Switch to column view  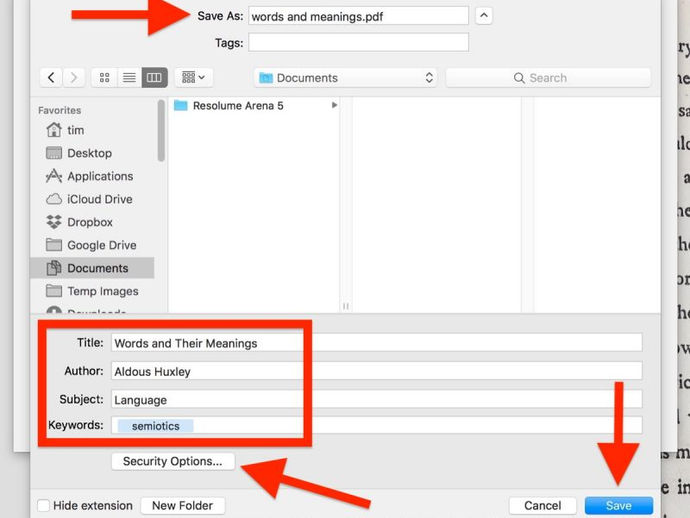tap(154, 78)
